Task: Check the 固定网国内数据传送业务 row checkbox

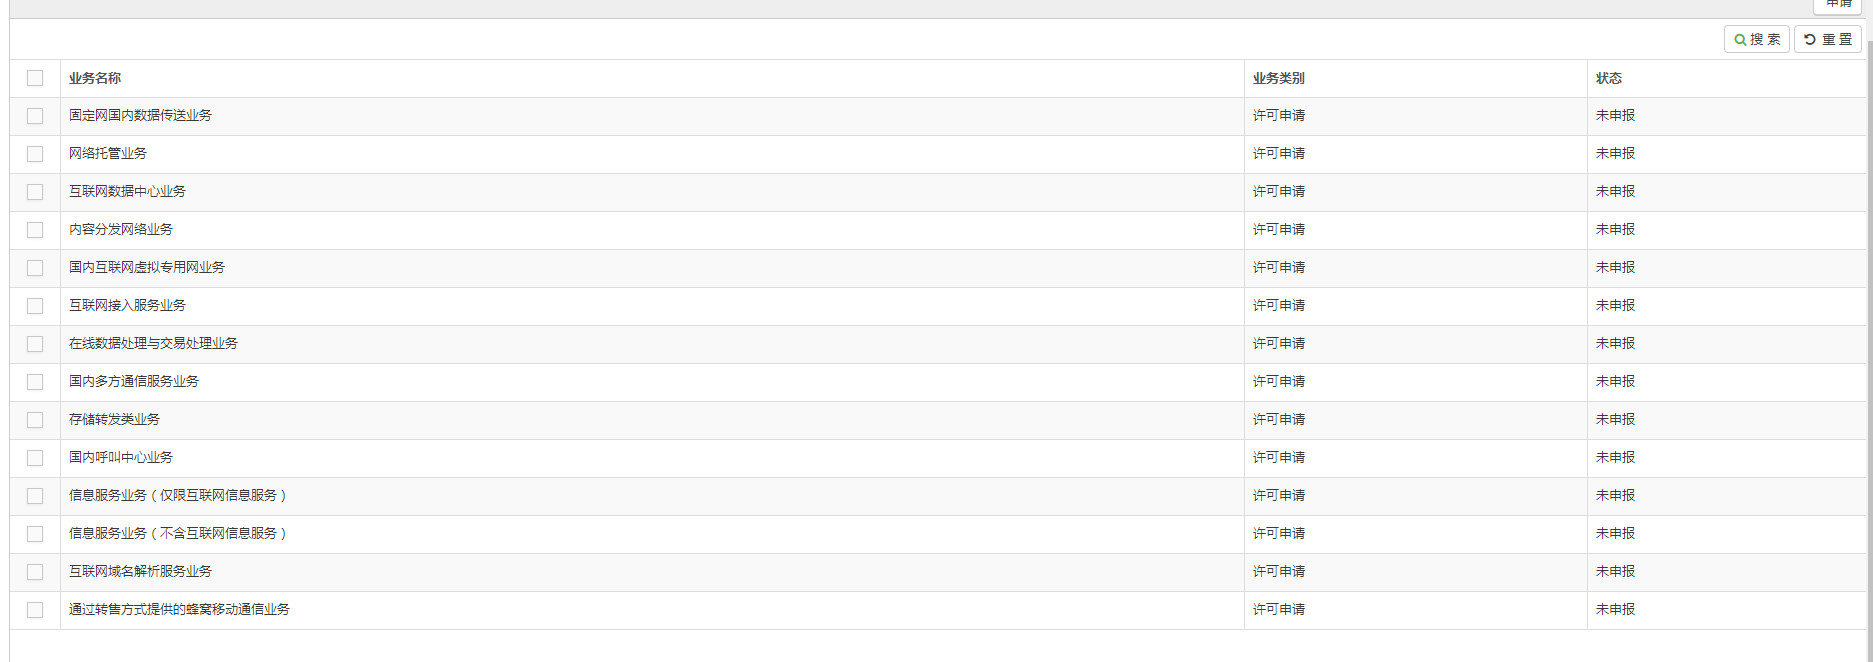Action: pyautogui.click(x=35, y=116)
